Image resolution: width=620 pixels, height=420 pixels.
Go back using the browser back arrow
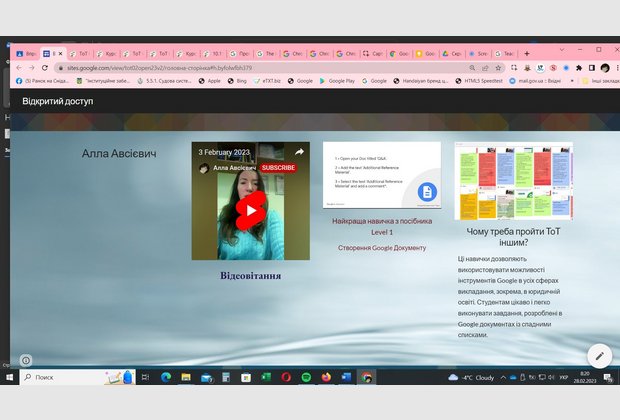point(13,67)
